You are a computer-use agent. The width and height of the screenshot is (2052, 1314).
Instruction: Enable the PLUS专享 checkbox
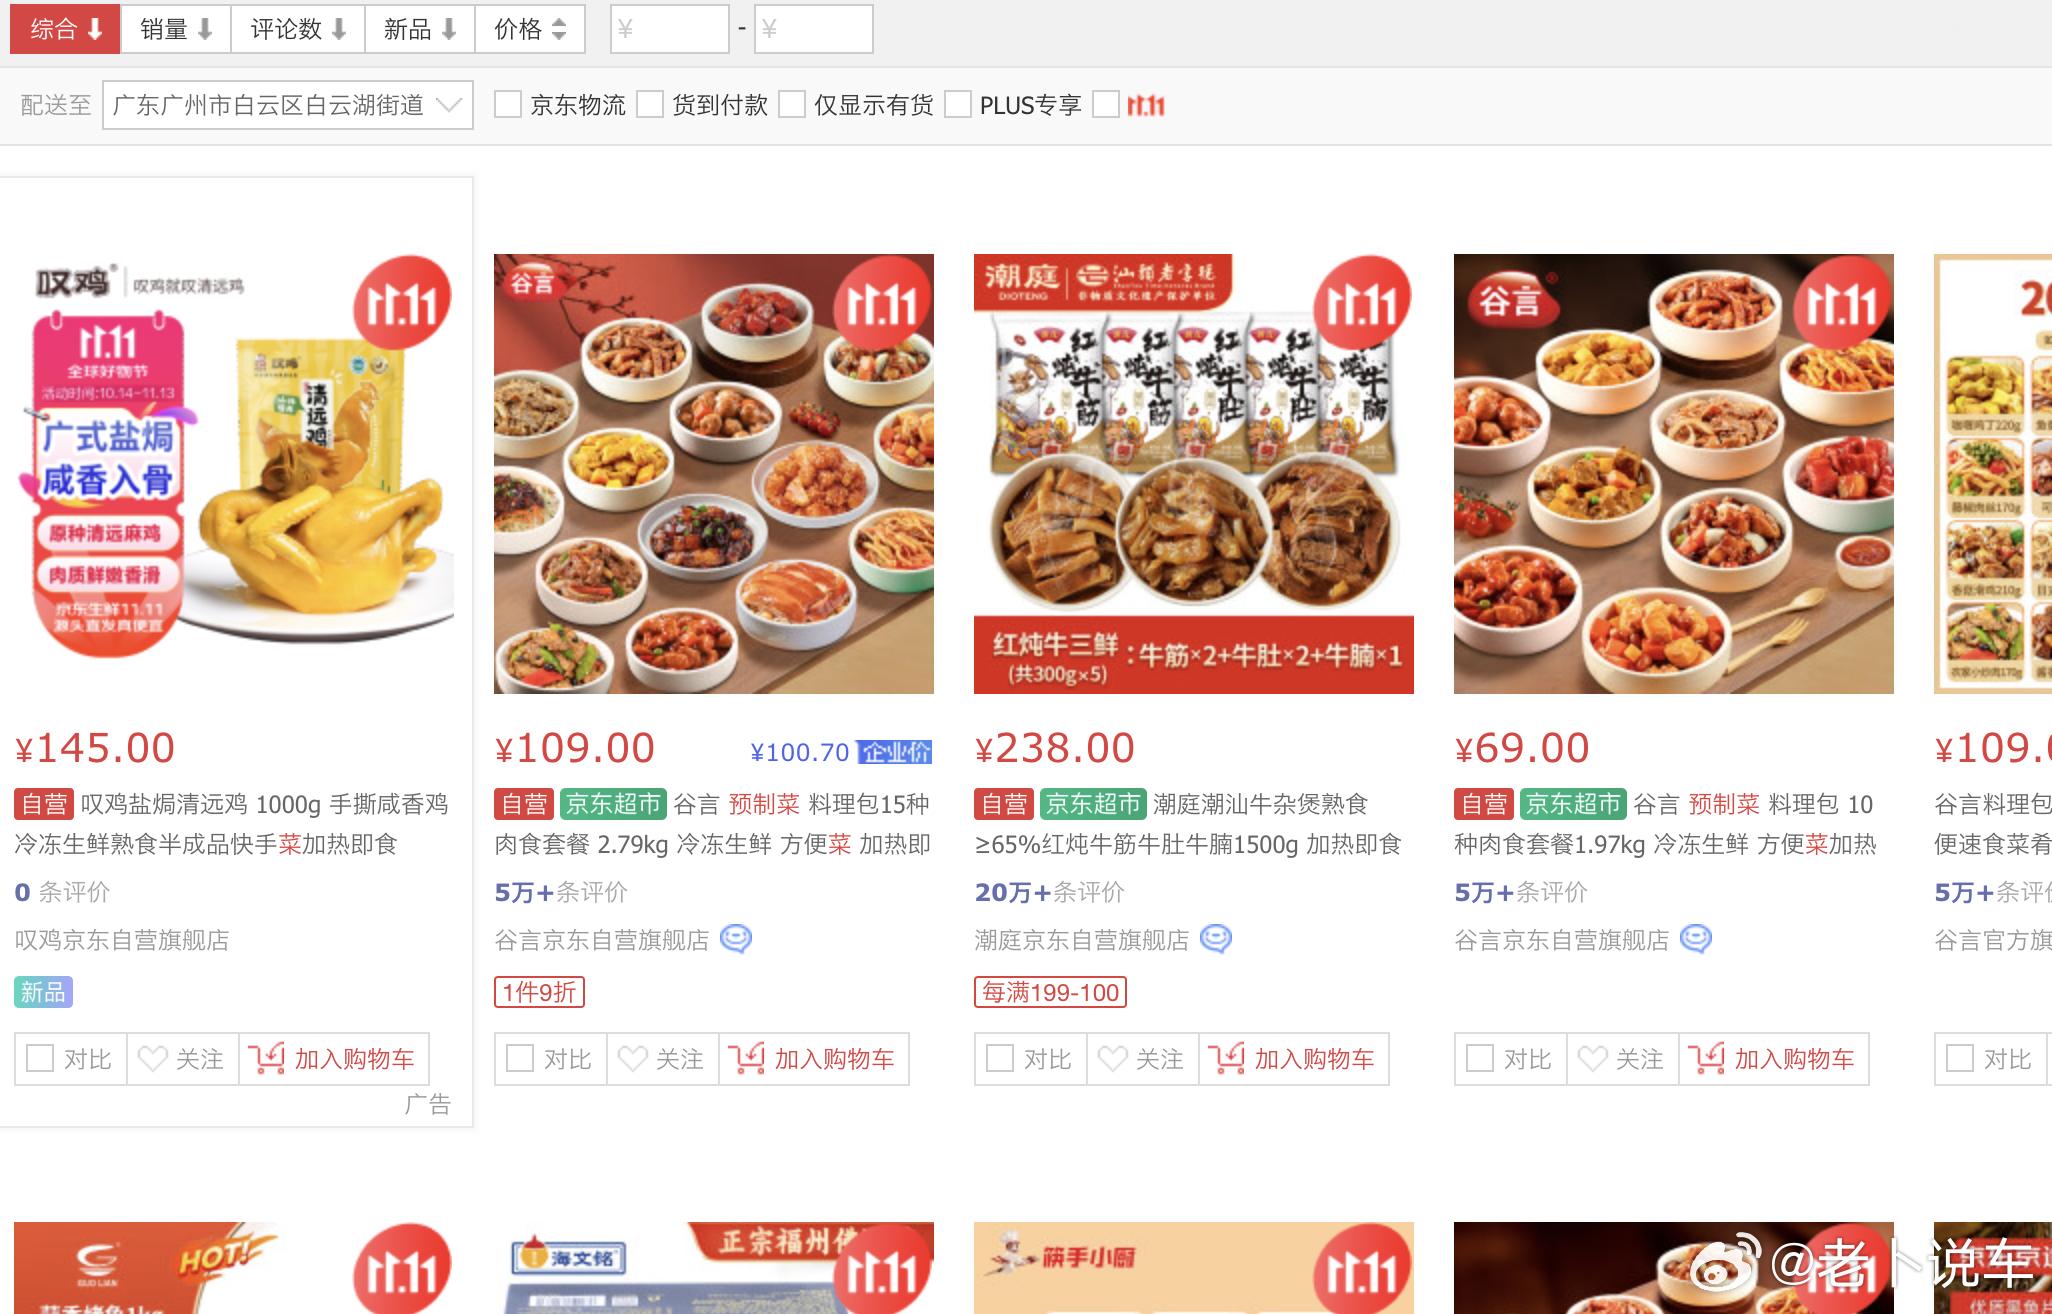pos(958,105)
